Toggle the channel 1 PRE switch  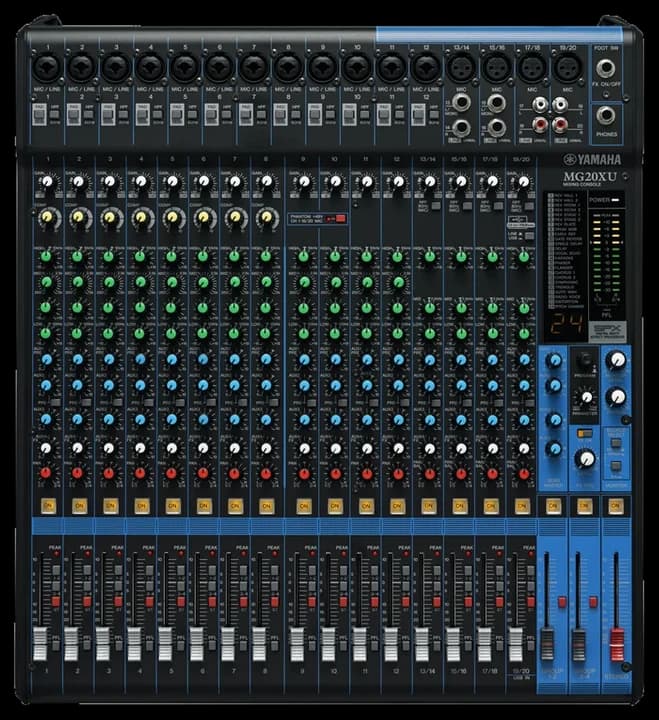coord(55,403)
